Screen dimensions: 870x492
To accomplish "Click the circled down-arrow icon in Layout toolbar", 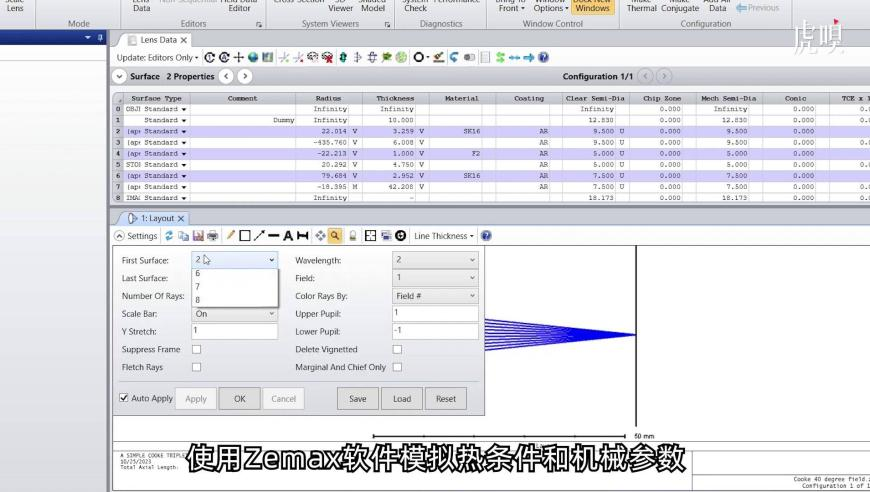I will click(400, 236).
